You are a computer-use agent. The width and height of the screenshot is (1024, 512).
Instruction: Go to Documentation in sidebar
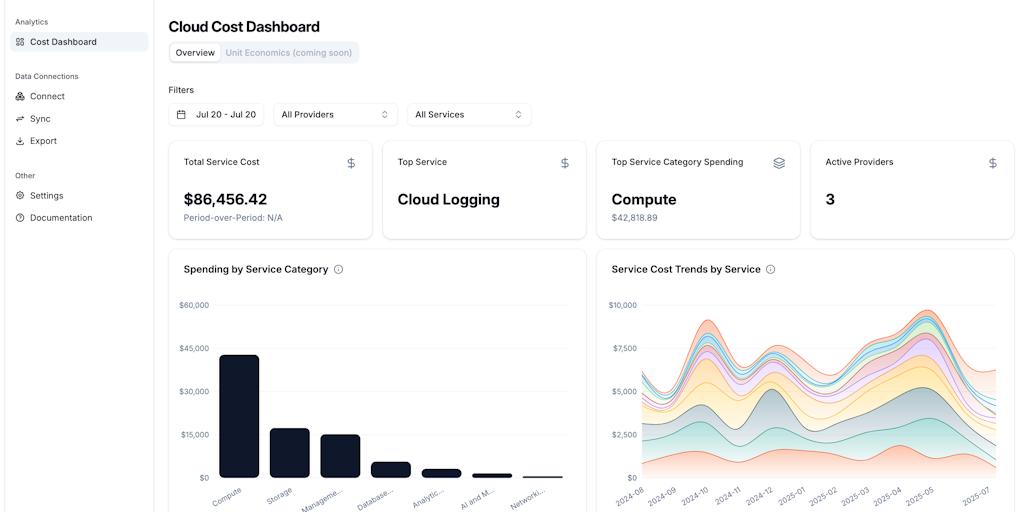click(x=79, y=217)
